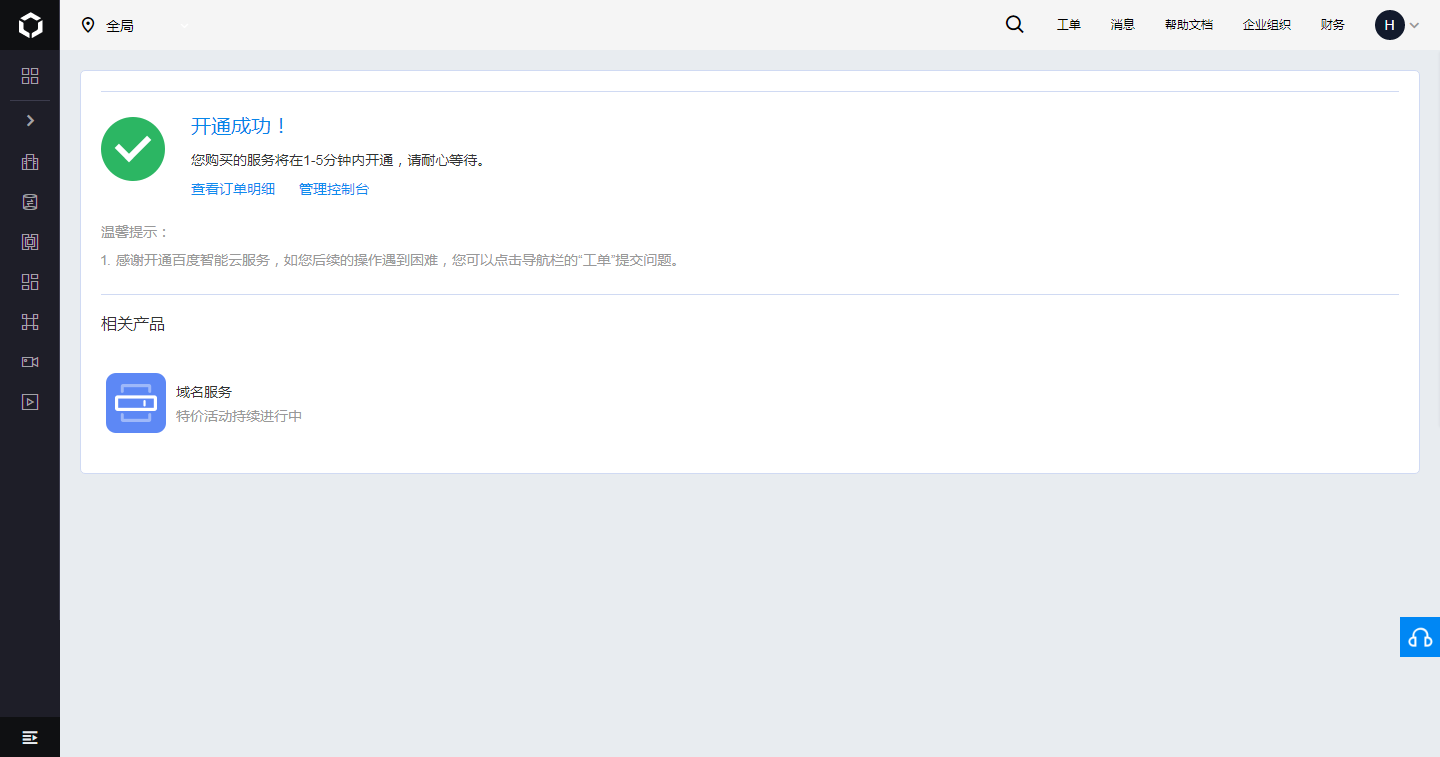Open the 域名服务 product title
Screen dimensions: 1440x757
point(204,392)
